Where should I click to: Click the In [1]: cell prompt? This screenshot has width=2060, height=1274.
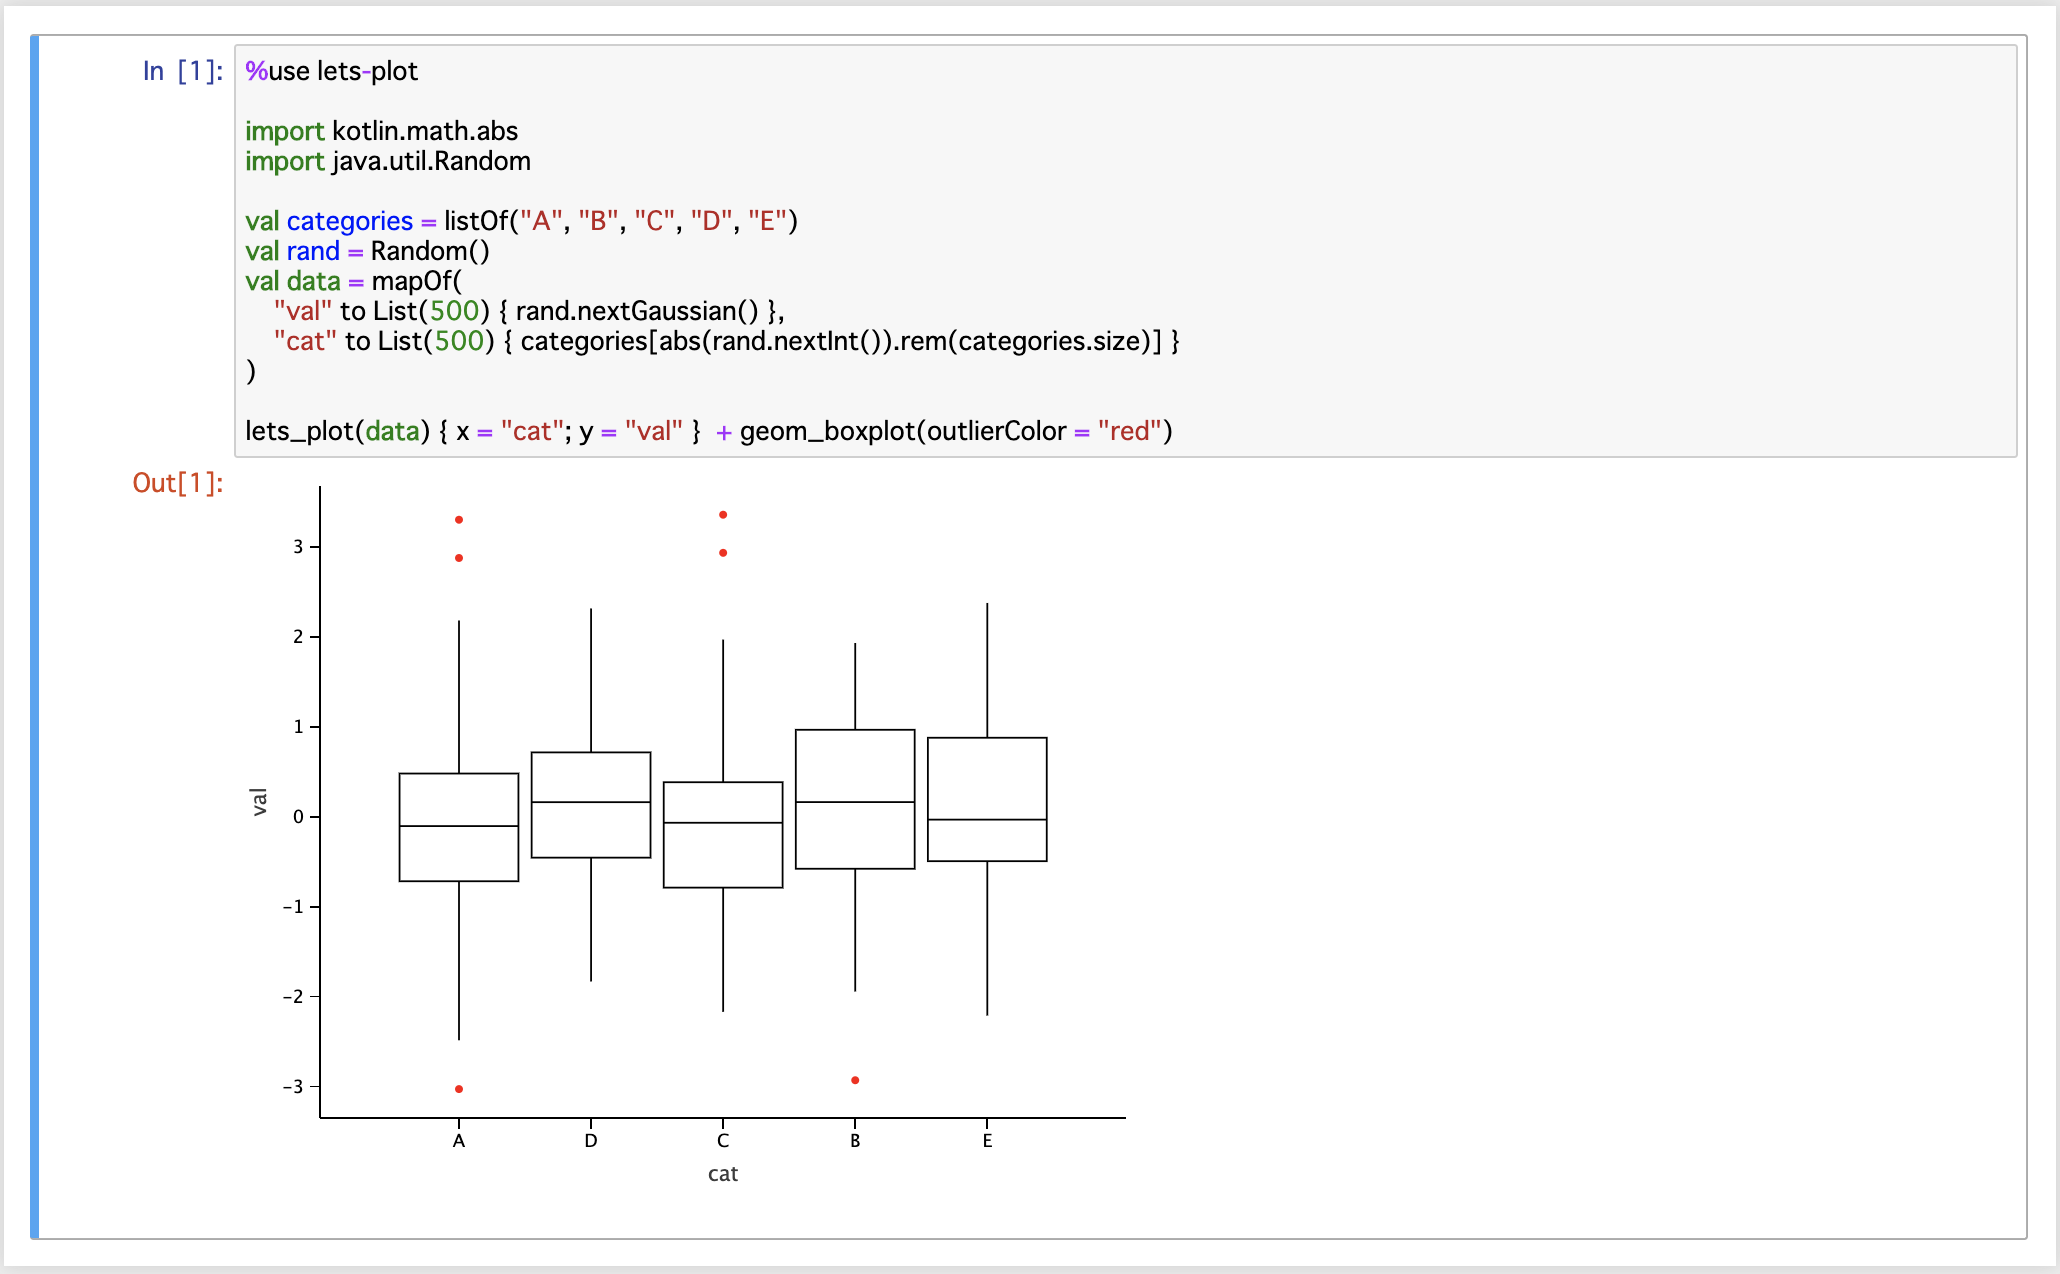coord(182,71)
